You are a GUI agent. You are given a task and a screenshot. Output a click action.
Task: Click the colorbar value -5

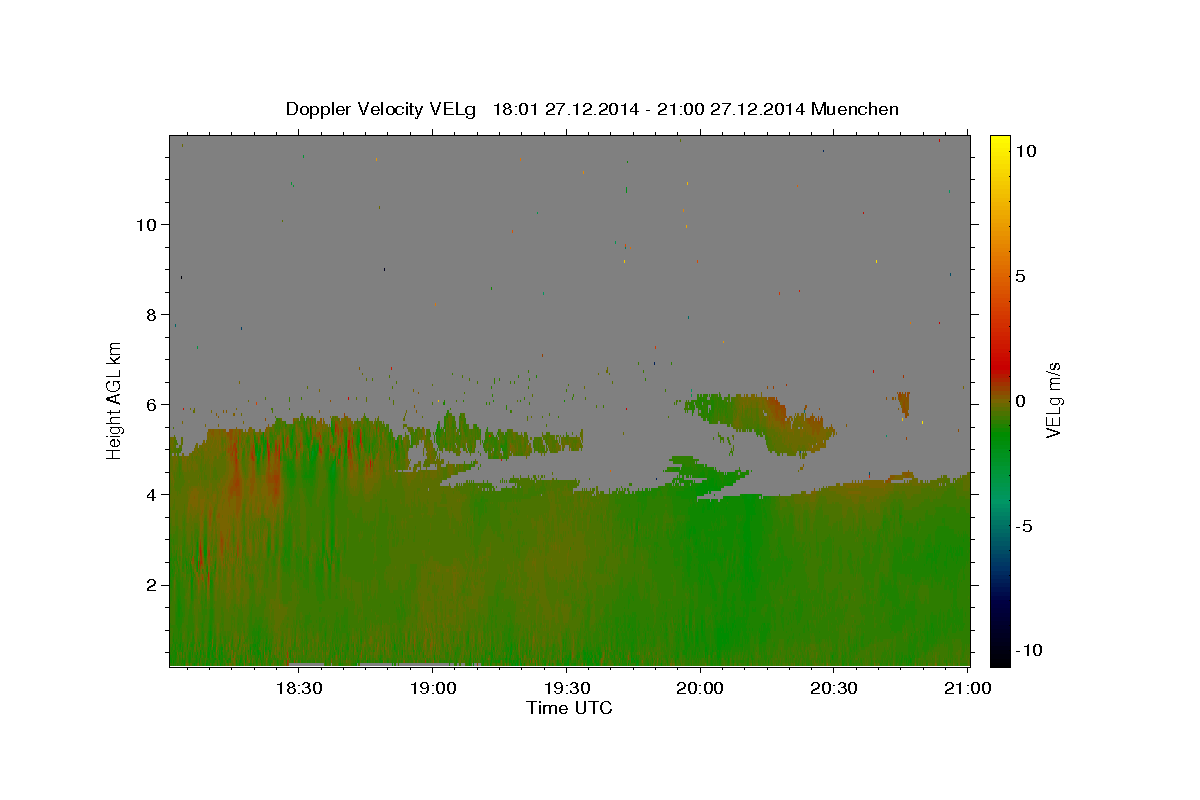tap(1025, 526)
